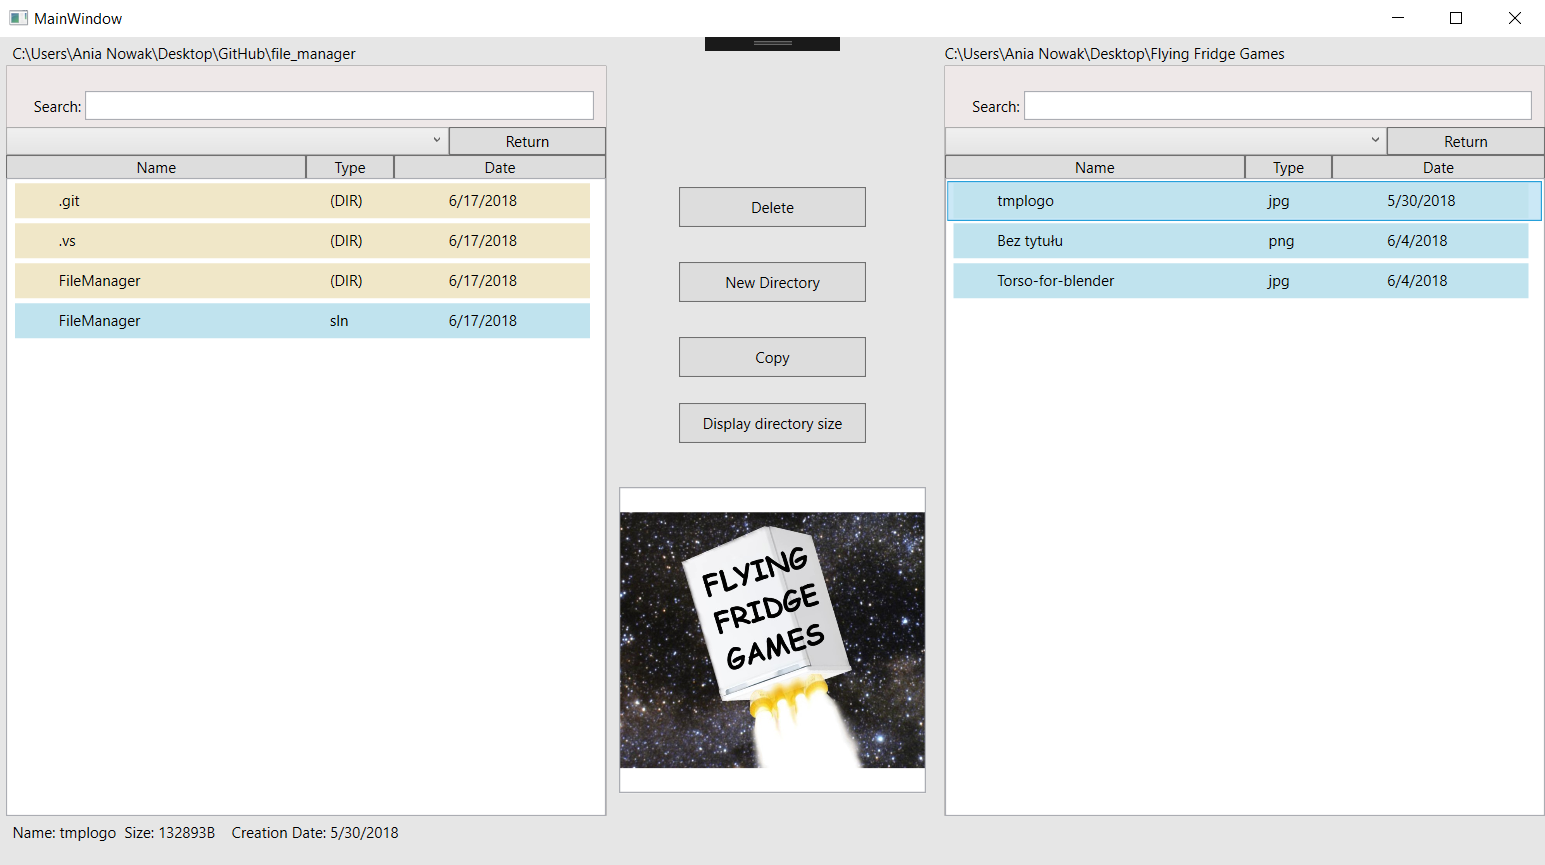
Task: Select the Torso-for-blender jpg file
Action: click(x=1240, y=280)
